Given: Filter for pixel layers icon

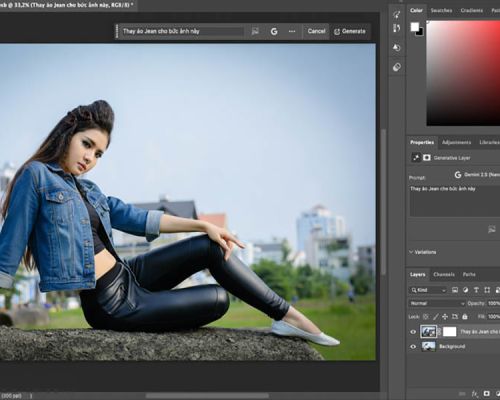Looking at the screenshot, I should (455, 290).
